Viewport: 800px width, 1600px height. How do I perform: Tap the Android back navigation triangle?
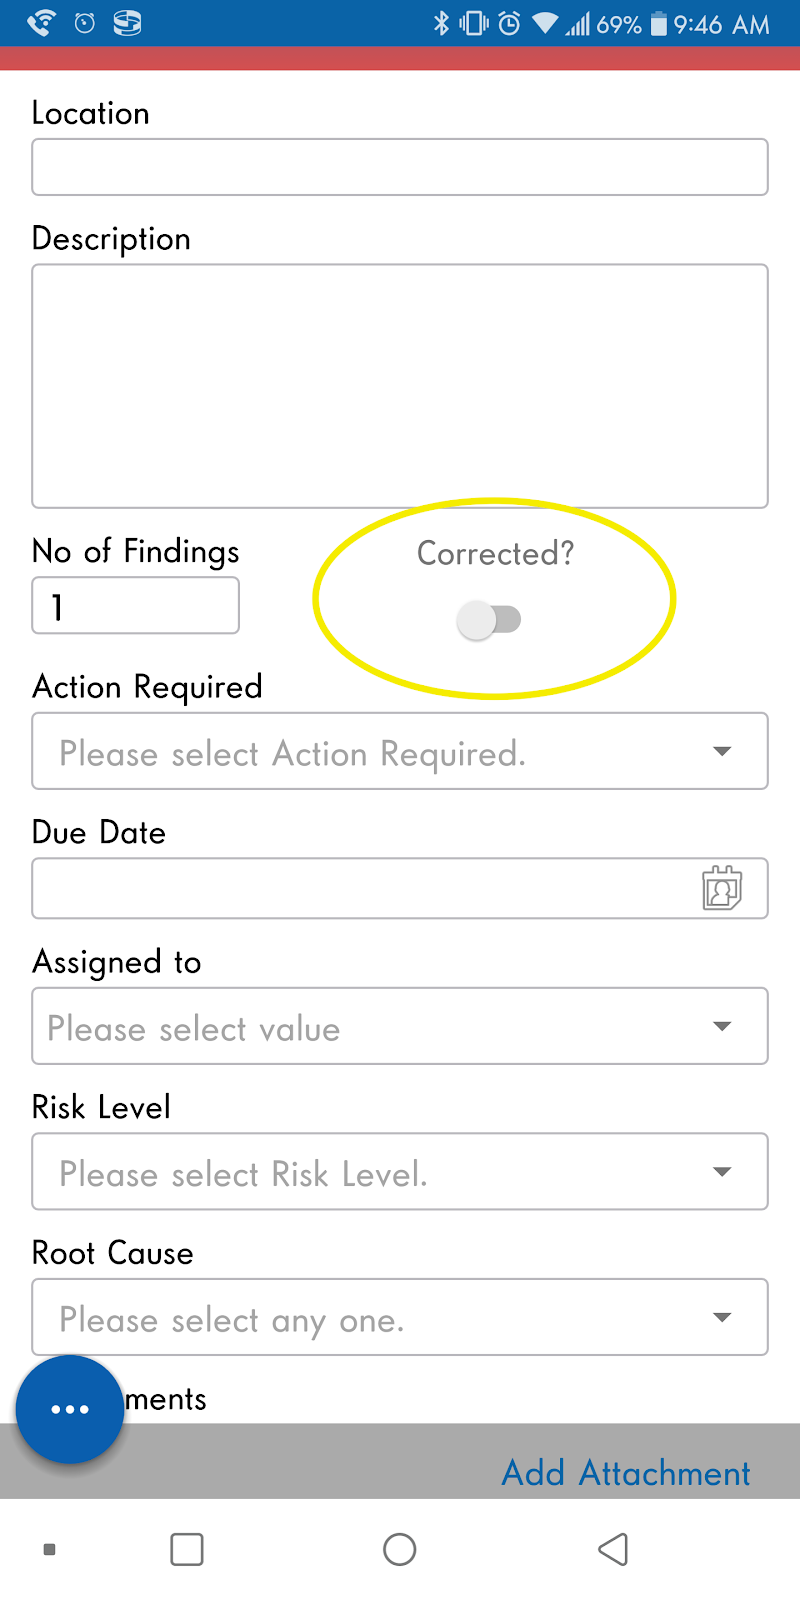(613, 1549)
